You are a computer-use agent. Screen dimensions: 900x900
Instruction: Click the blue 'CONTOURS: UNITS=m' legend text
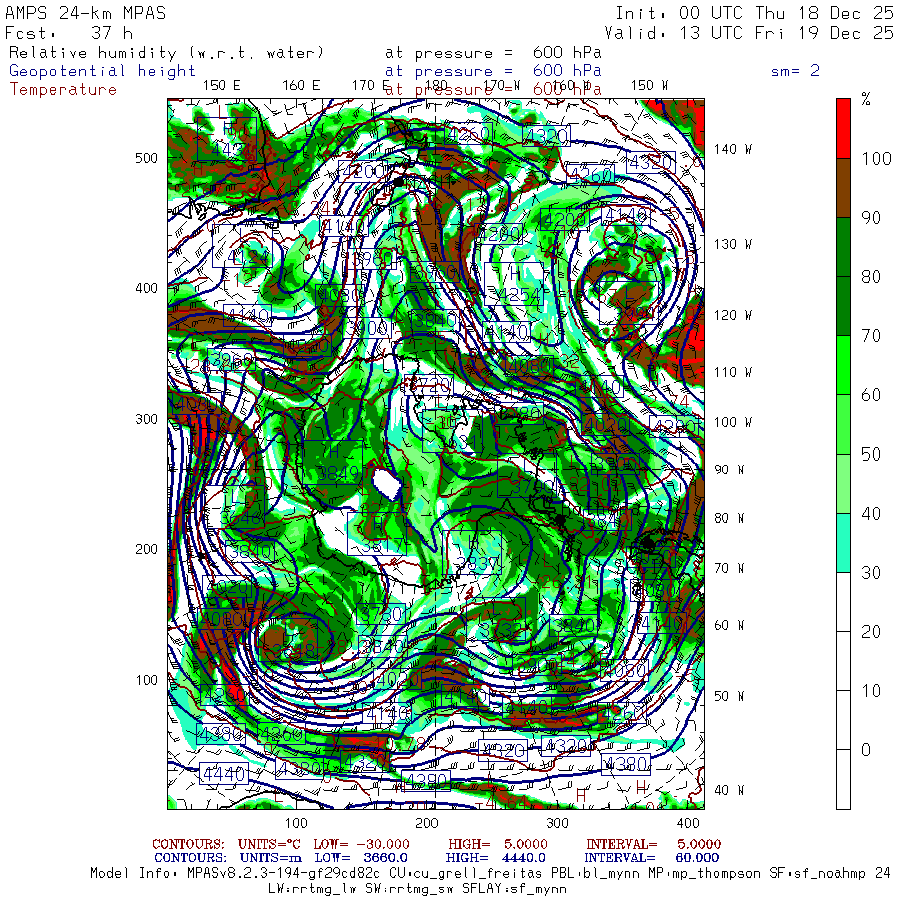coord(228,858)
